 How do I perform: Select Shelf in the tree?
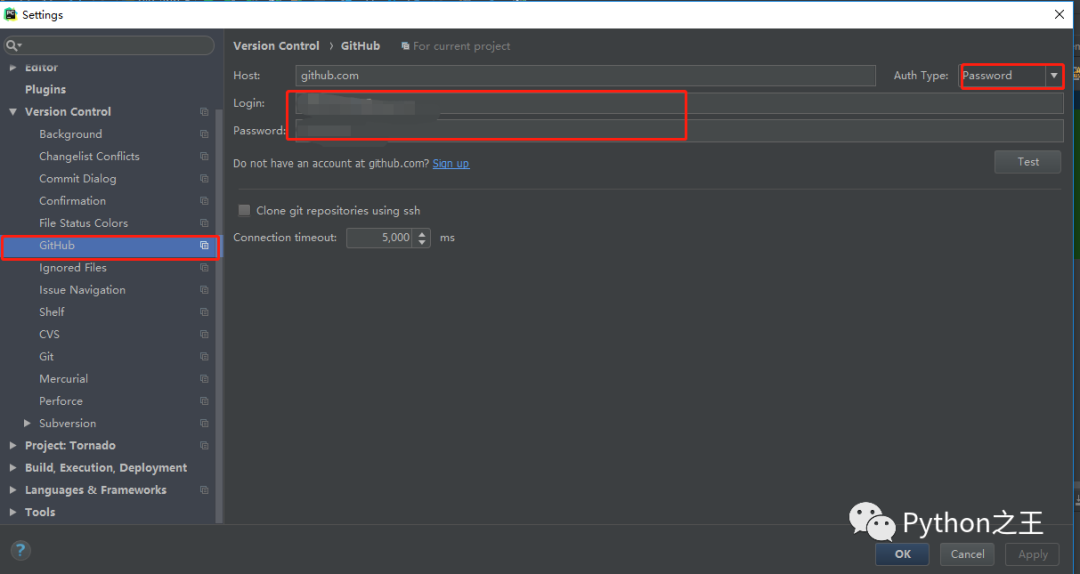[x=52, y=312]
